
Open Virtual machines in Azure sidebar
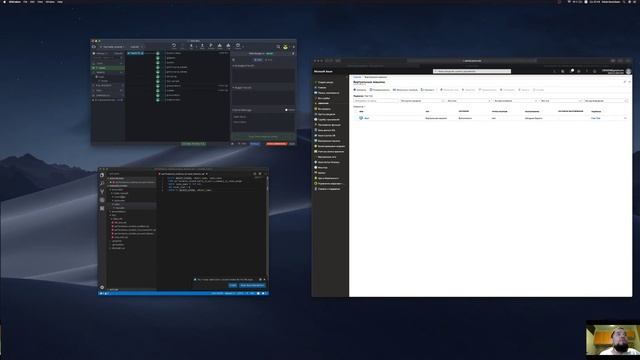(328, 141)
